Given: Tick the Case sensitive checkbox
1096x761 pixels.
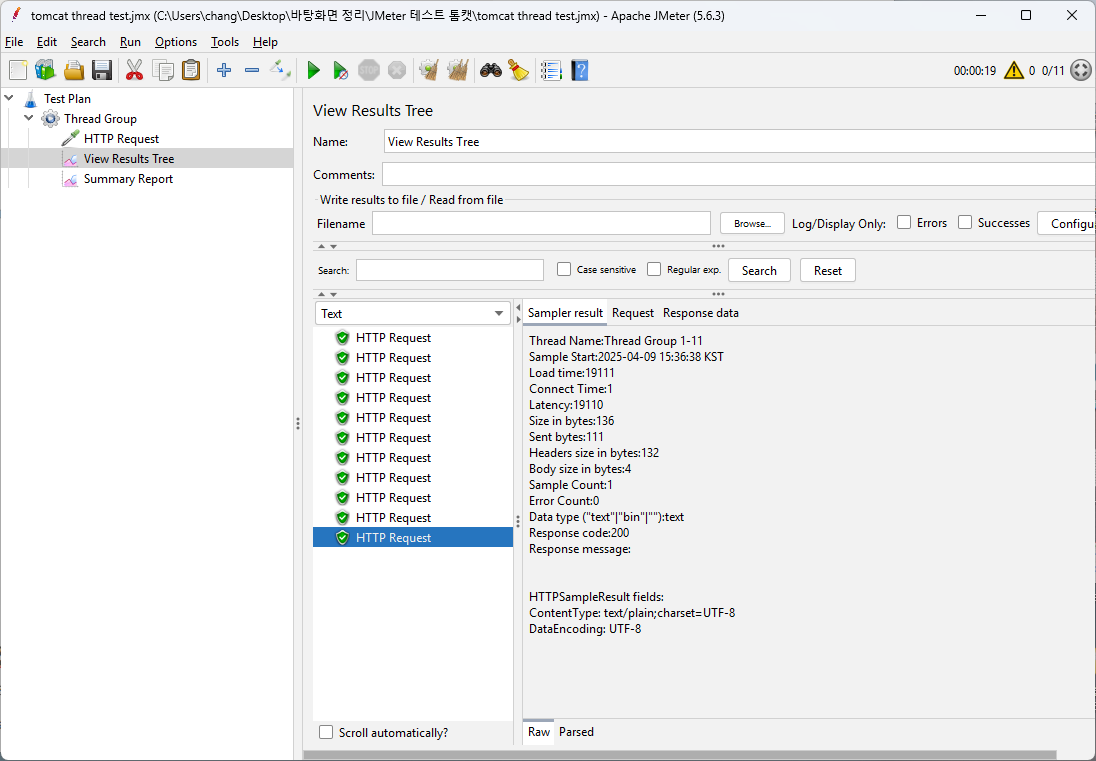Looking at the screenshot, I should point(563,269).
